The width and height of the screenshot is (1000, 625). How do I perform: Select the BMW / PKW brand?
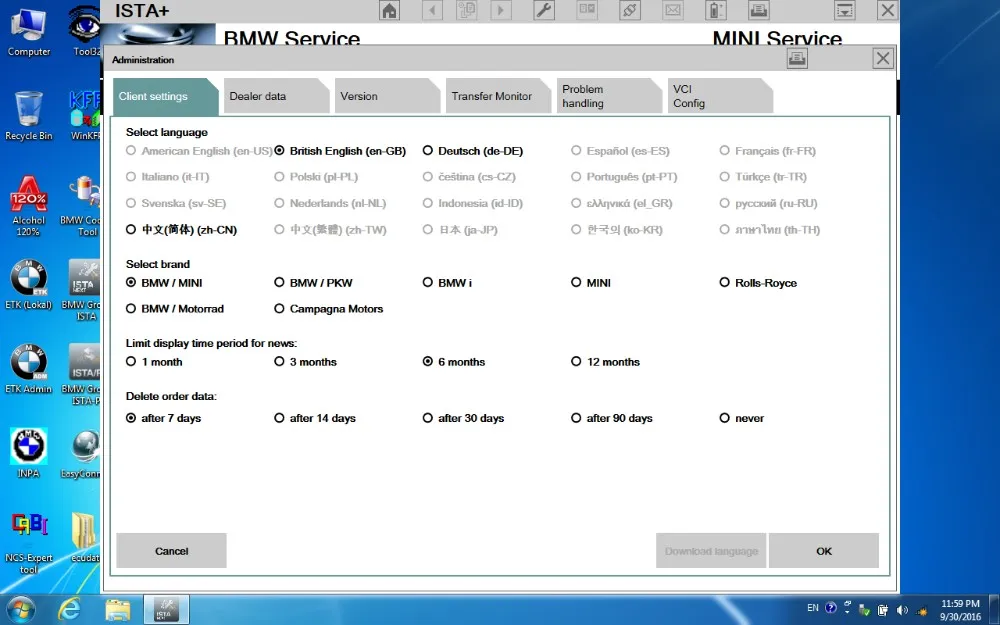[313, 283]
